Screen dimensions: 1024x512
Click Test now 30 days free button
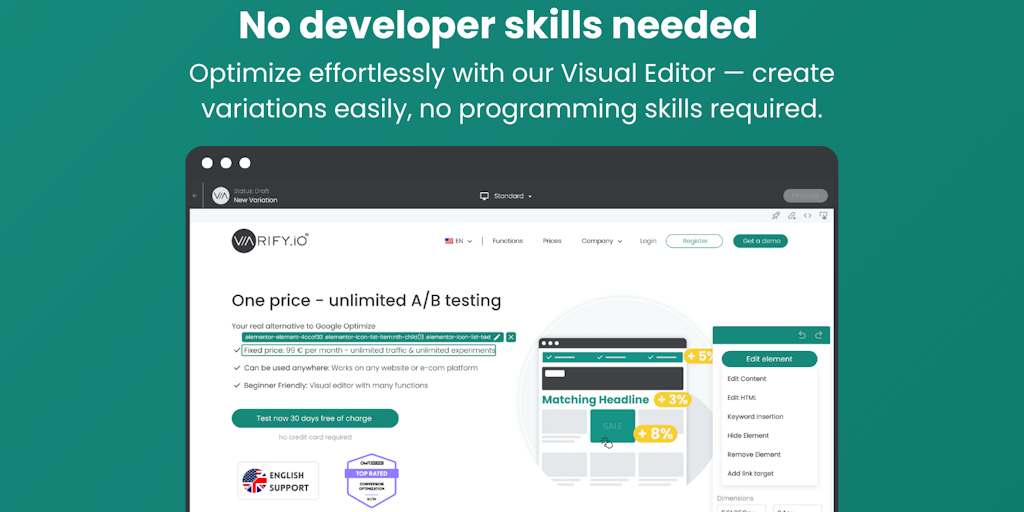coord(315,418)
